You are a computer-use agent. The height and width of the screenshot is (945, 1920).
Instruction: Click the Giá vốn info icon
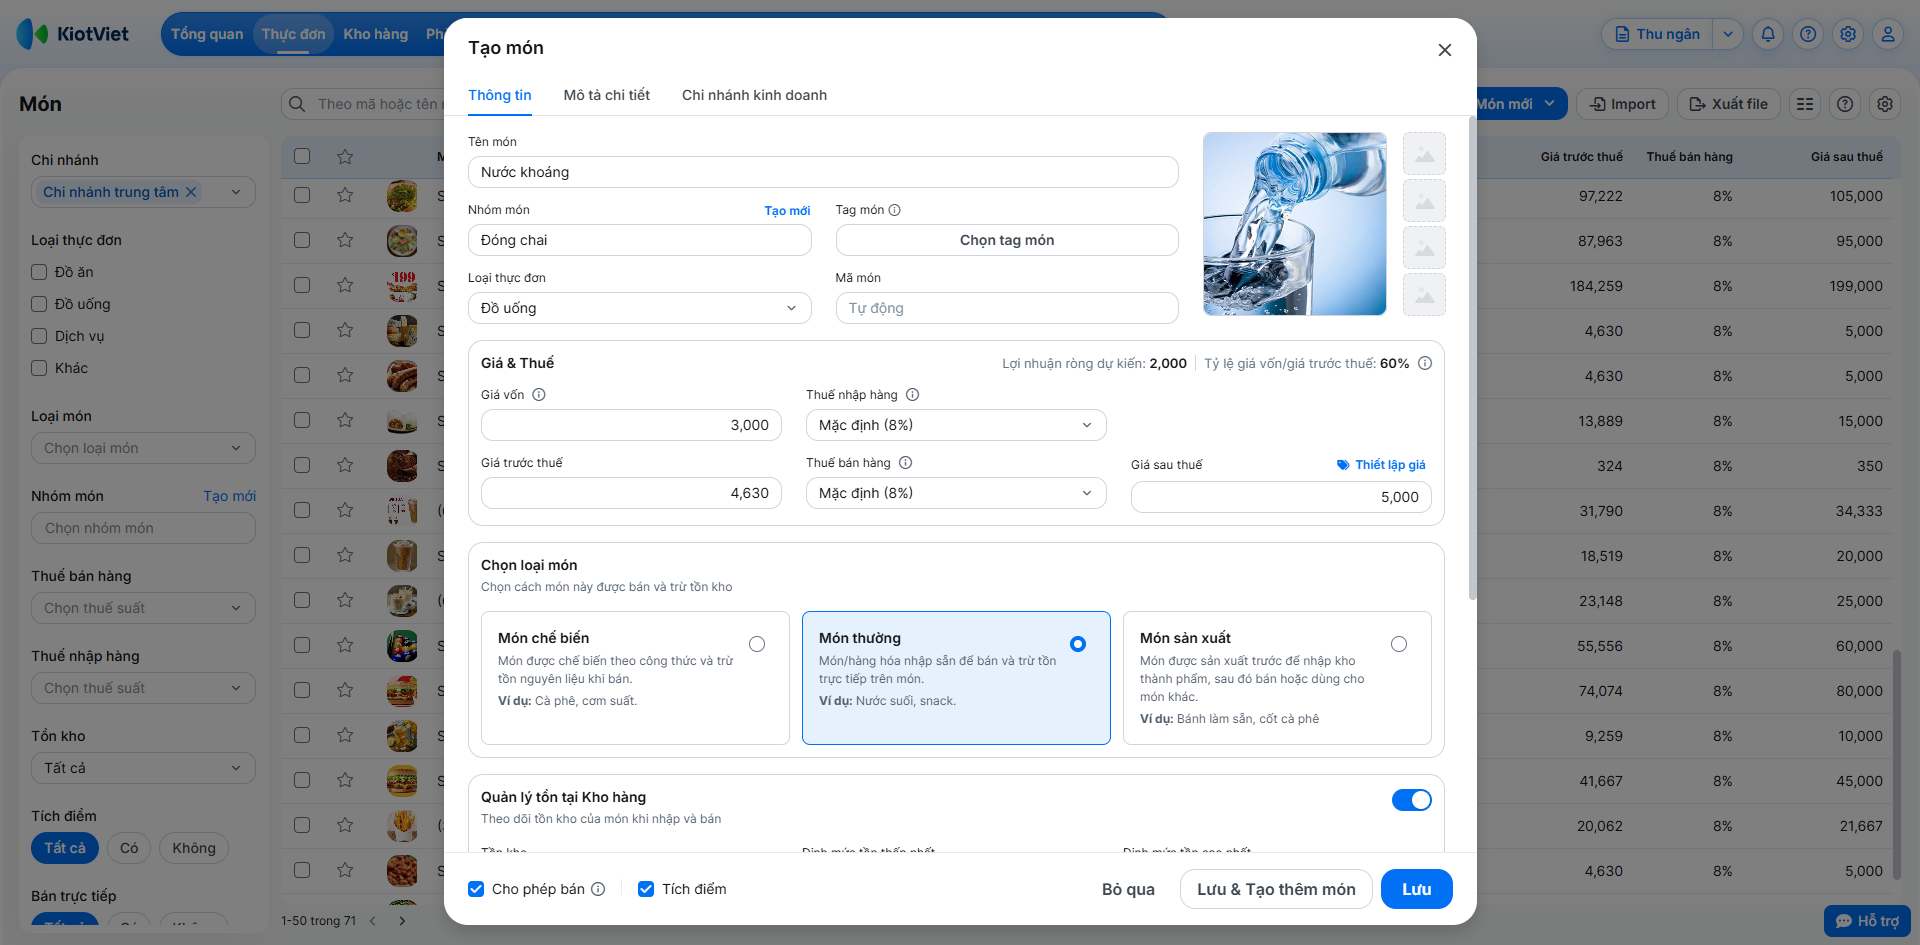(x=539, y=395)
